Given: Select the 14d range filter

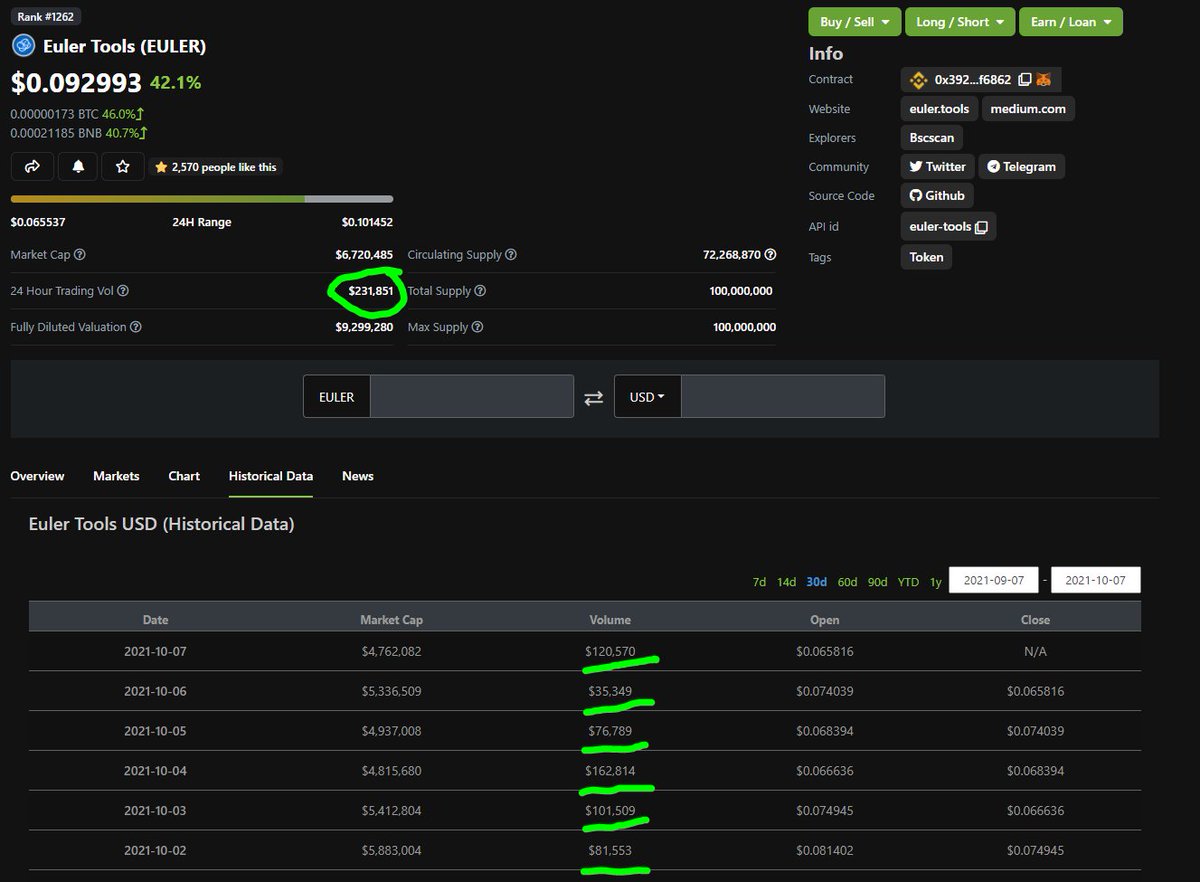Looking at the screenshot, I should 787,582.
